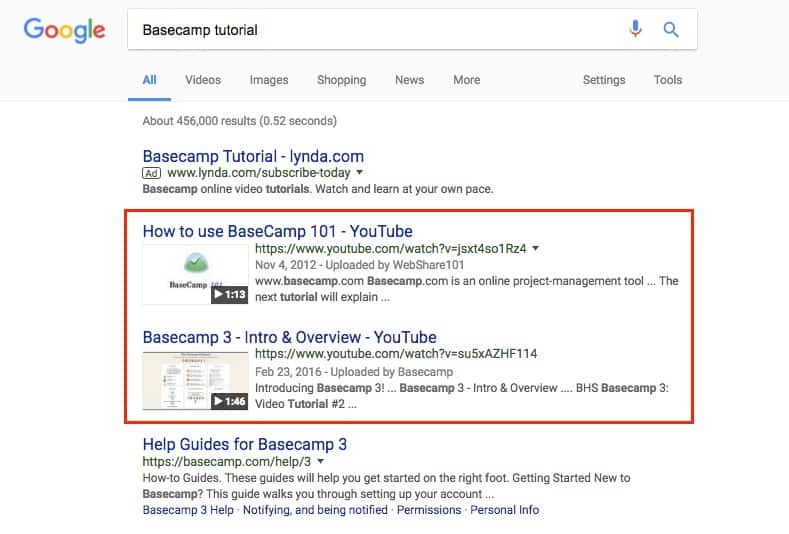Click the microphone voice search icon

point(636,29)
